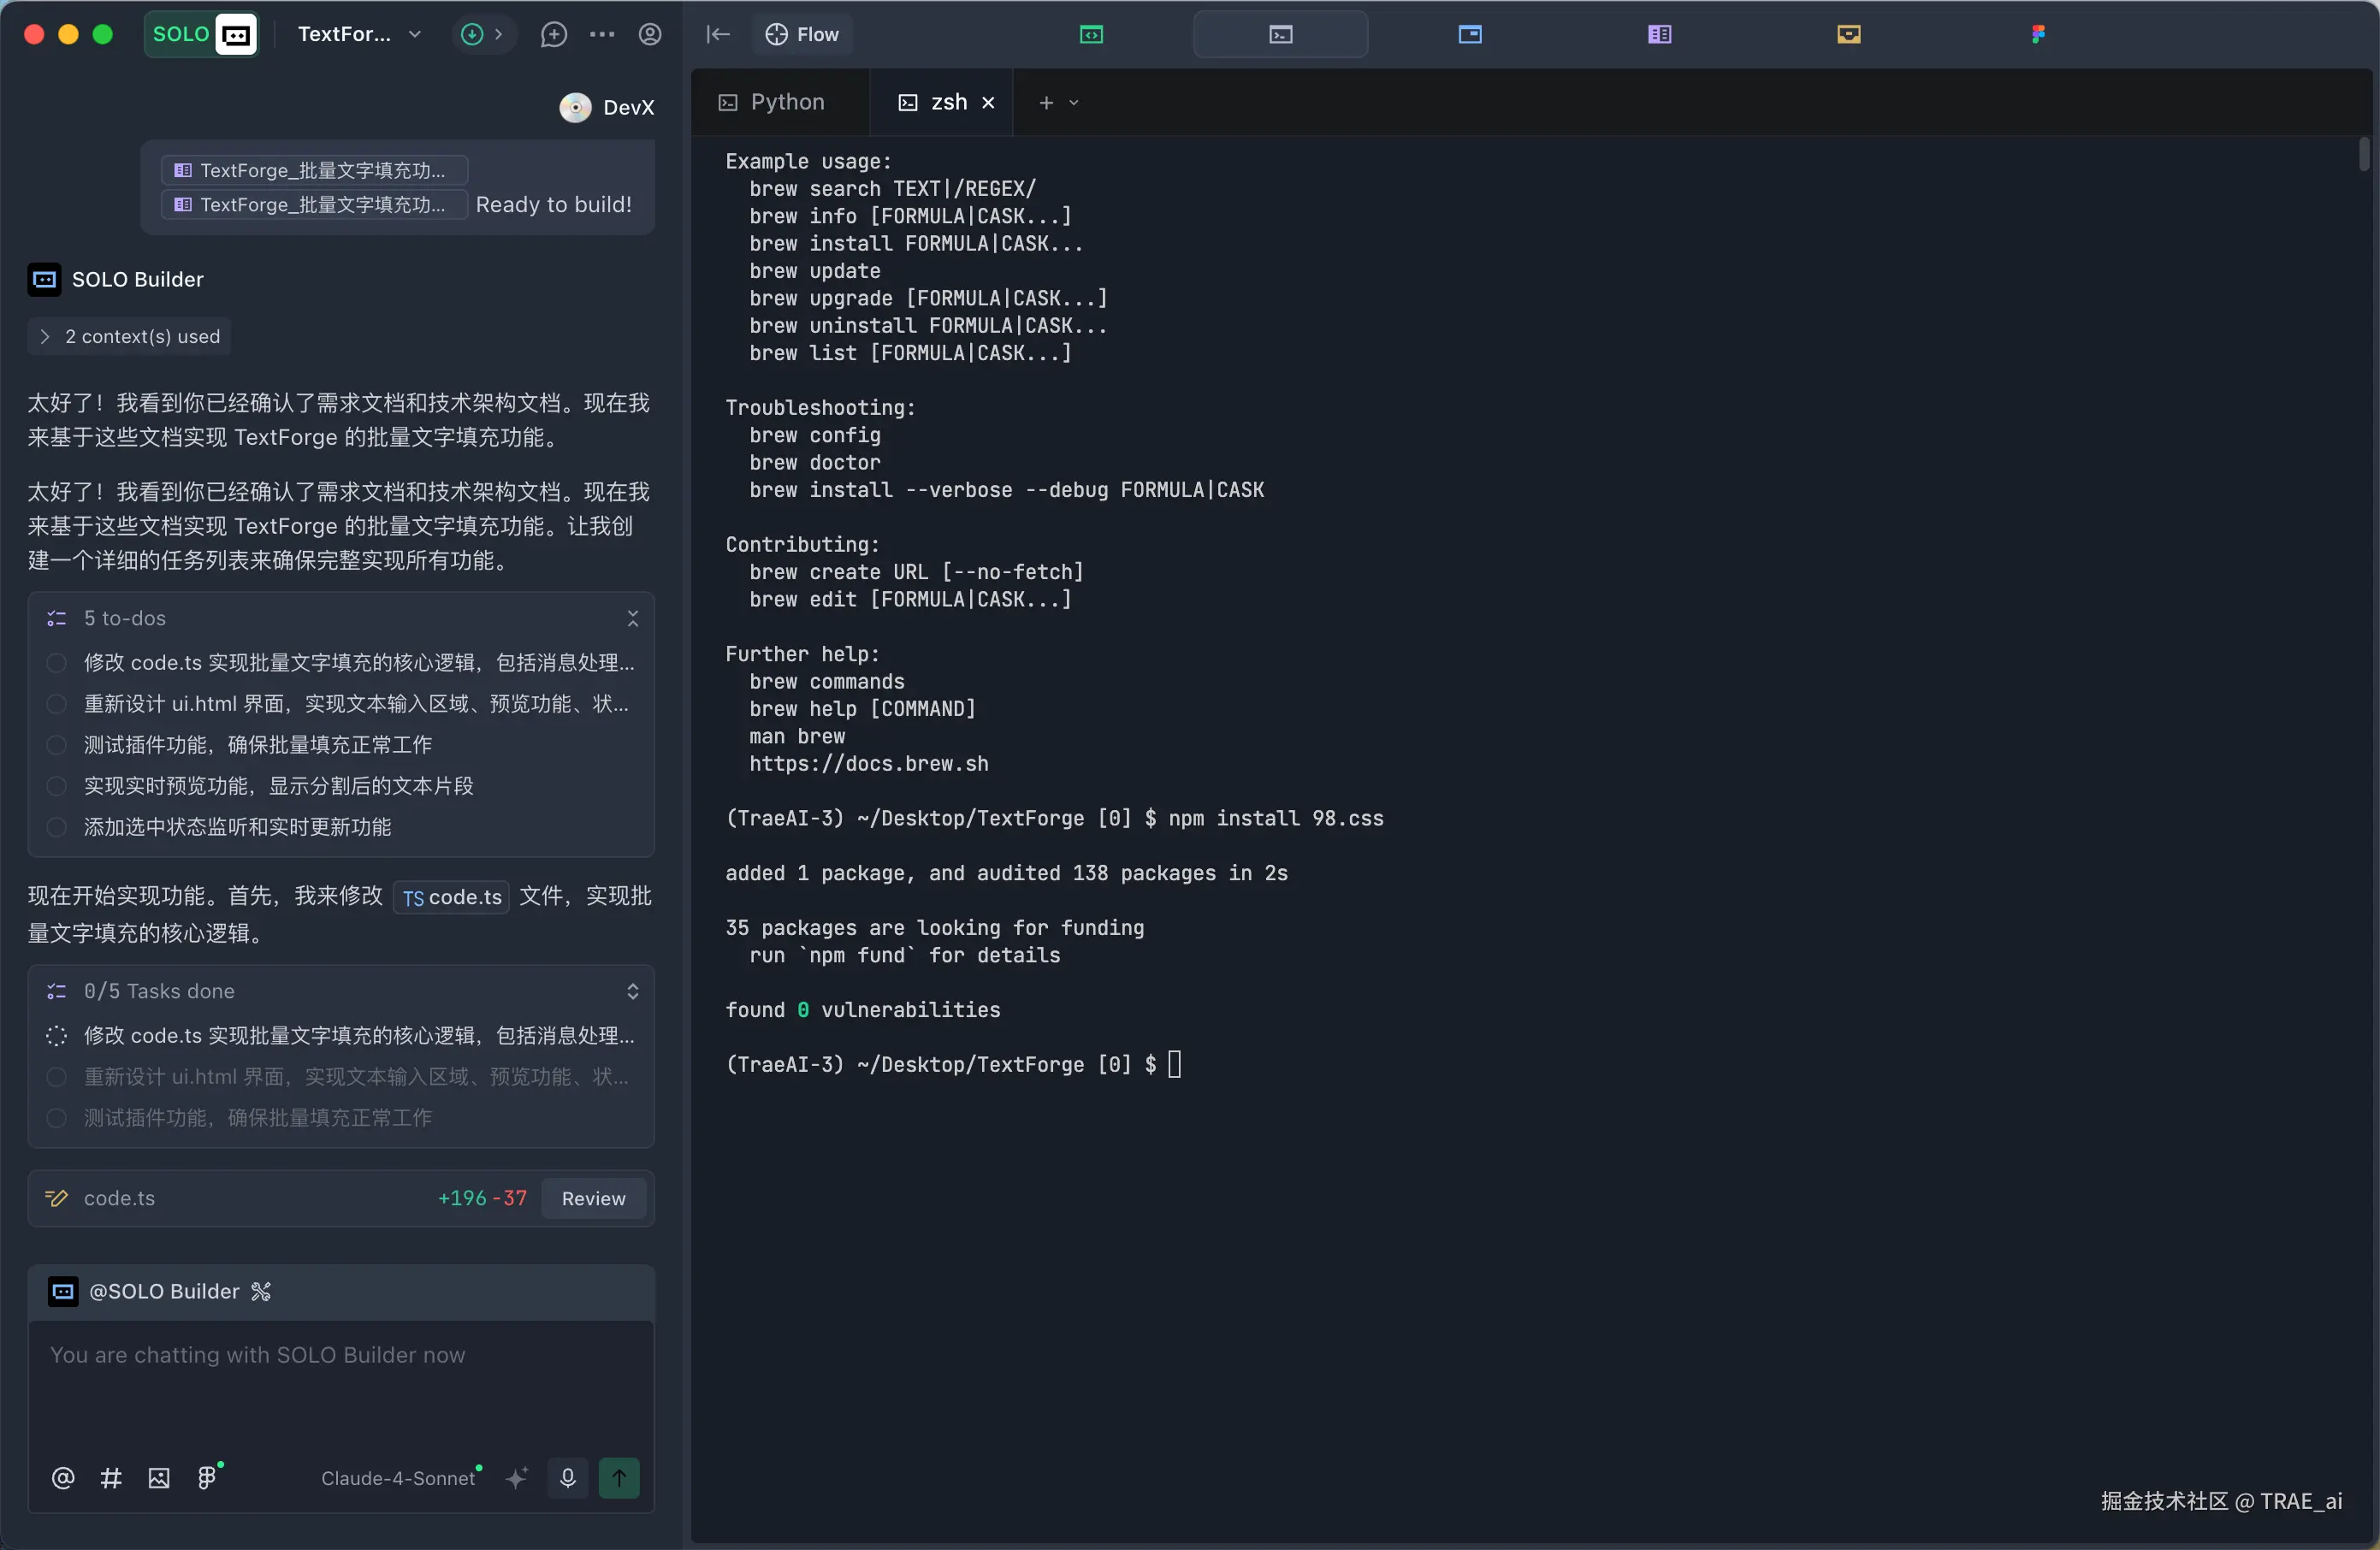This screenshot has width=2380, height=1550.
Task: Check the to-do 测试插件功能
Action: pos(57,745)
